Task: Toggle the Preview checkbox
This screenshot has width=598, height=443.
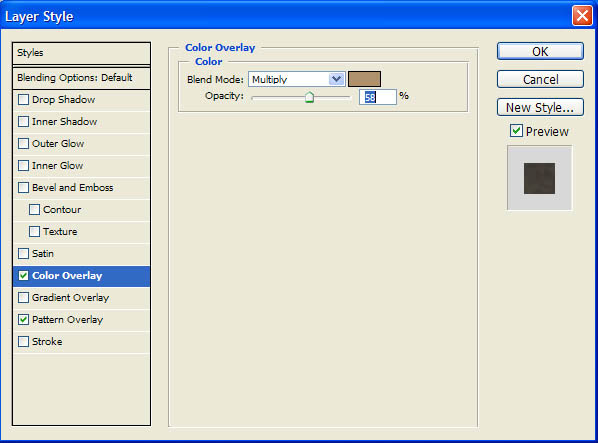Action: pos(516,131)
